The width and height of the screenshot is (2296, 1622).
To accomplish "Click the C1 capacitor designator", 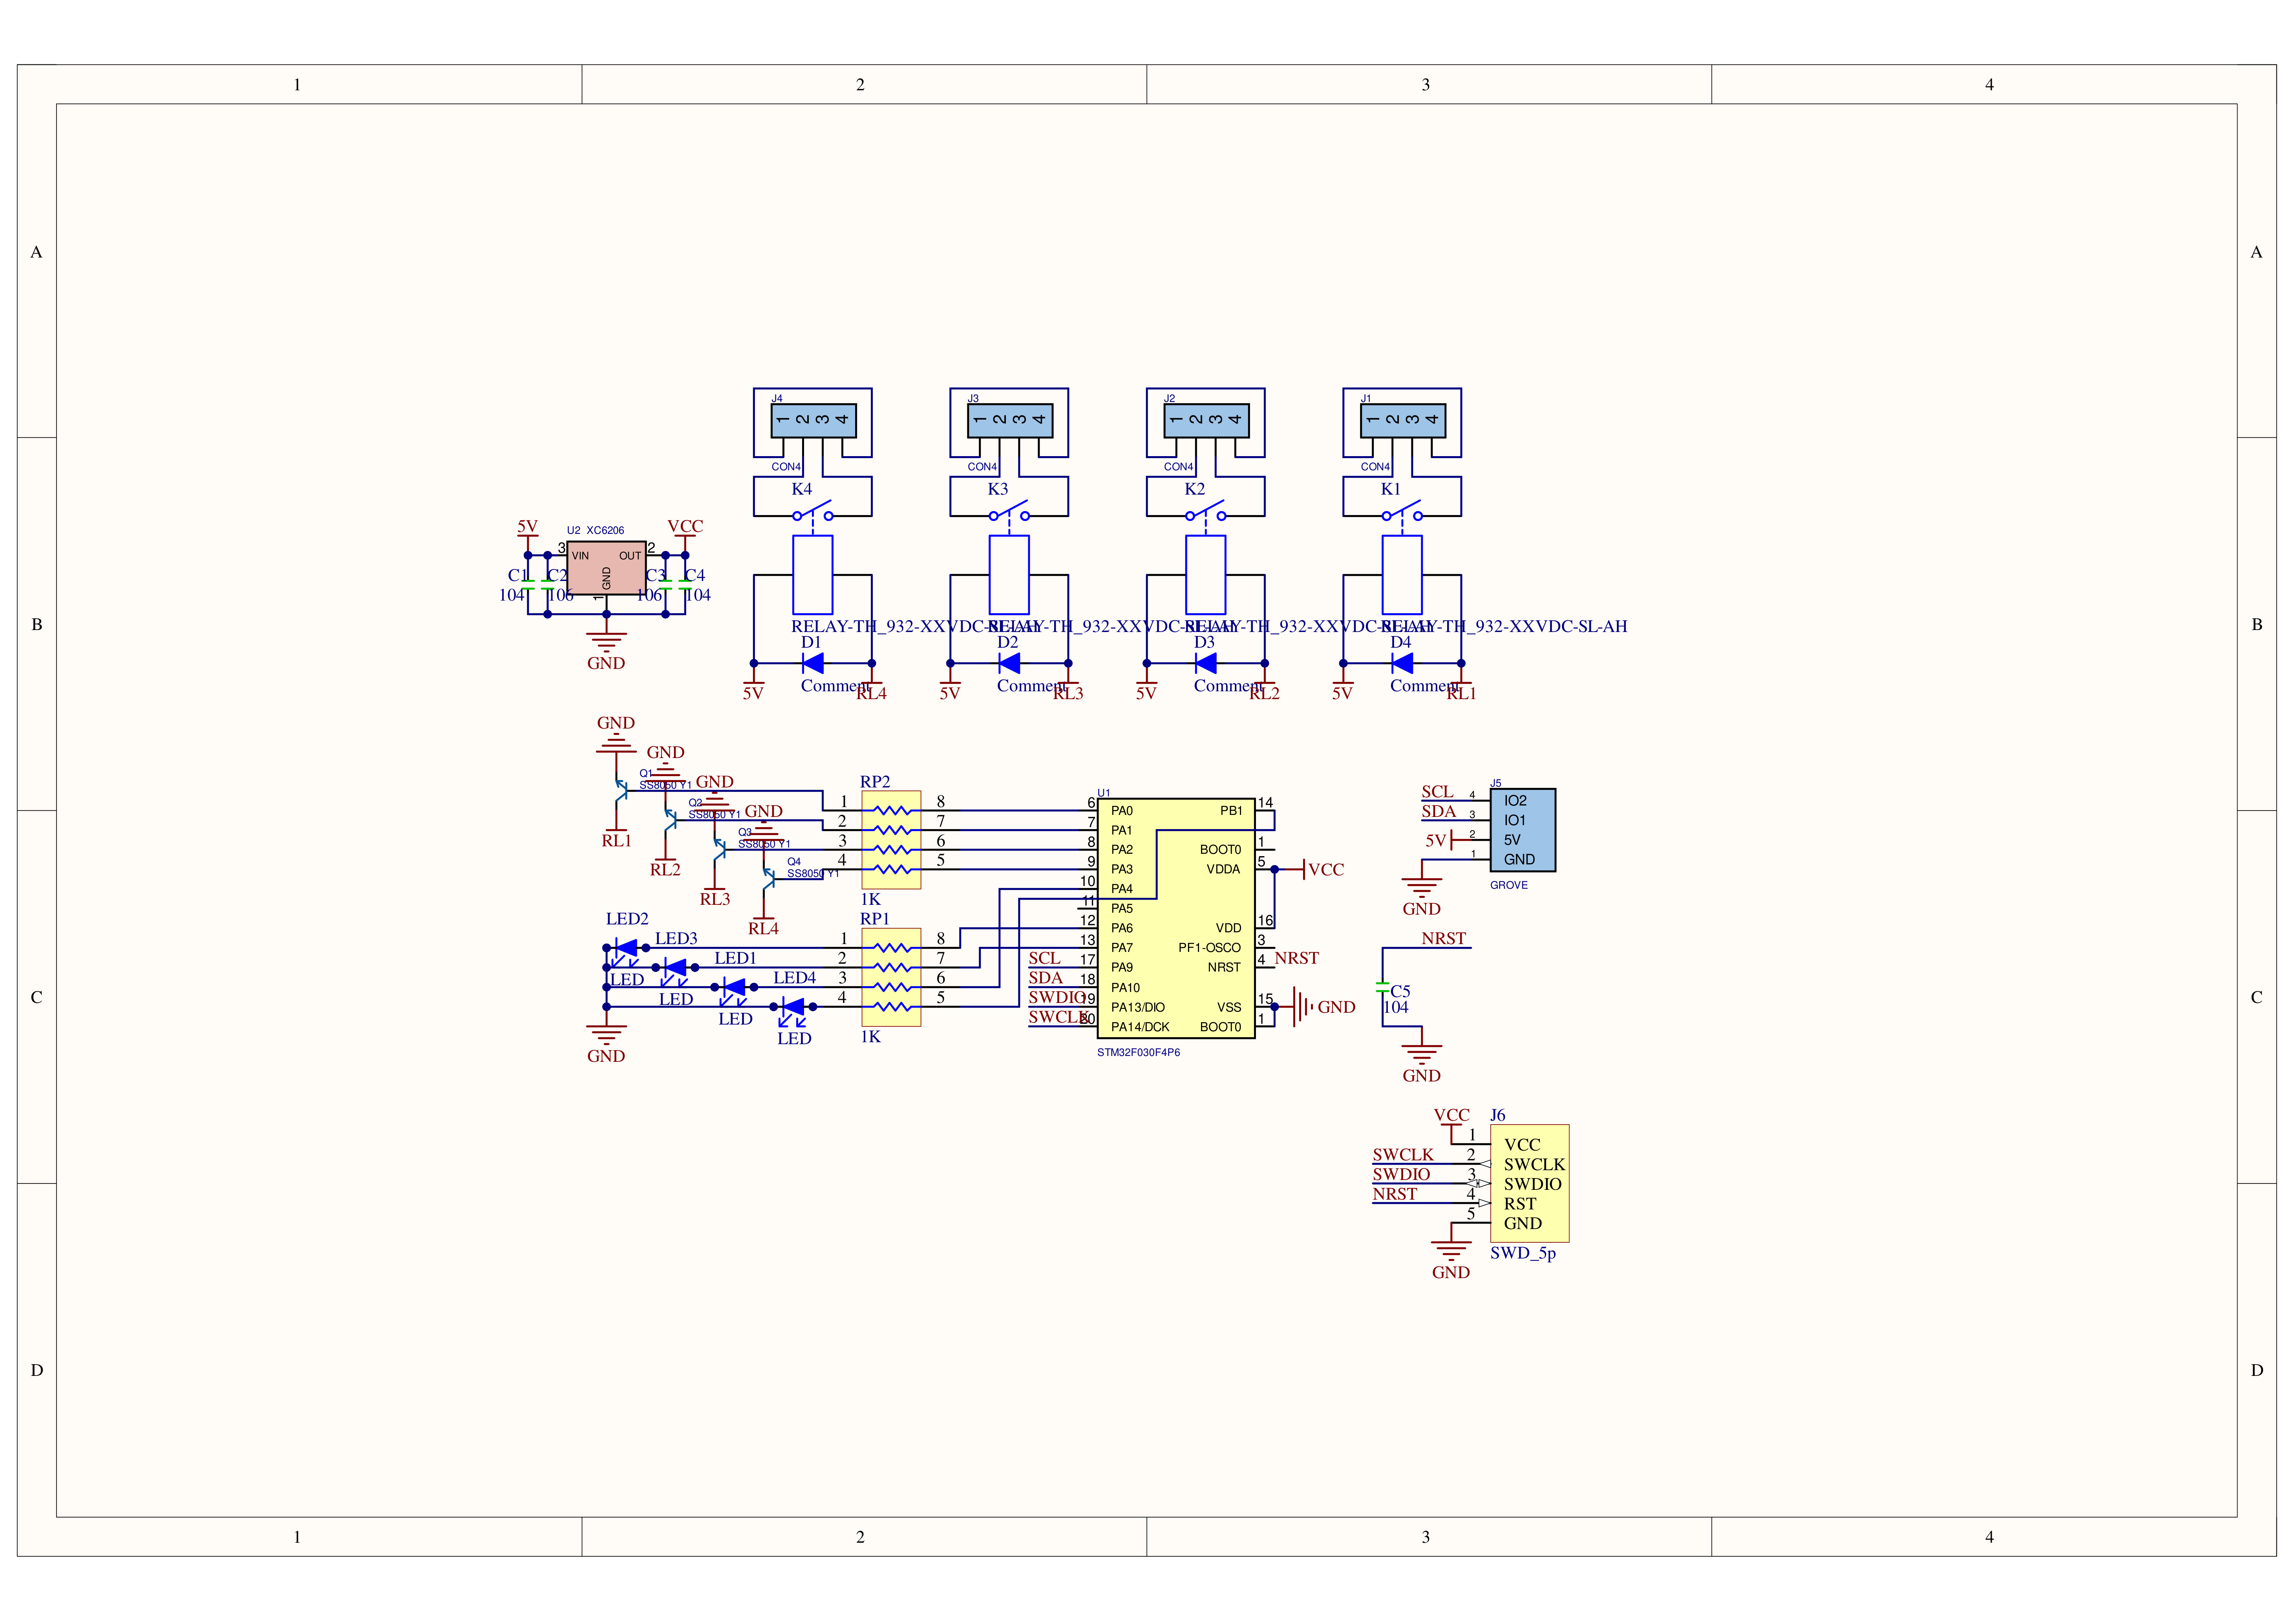I will pyautogui.click(x=518, y=576).
